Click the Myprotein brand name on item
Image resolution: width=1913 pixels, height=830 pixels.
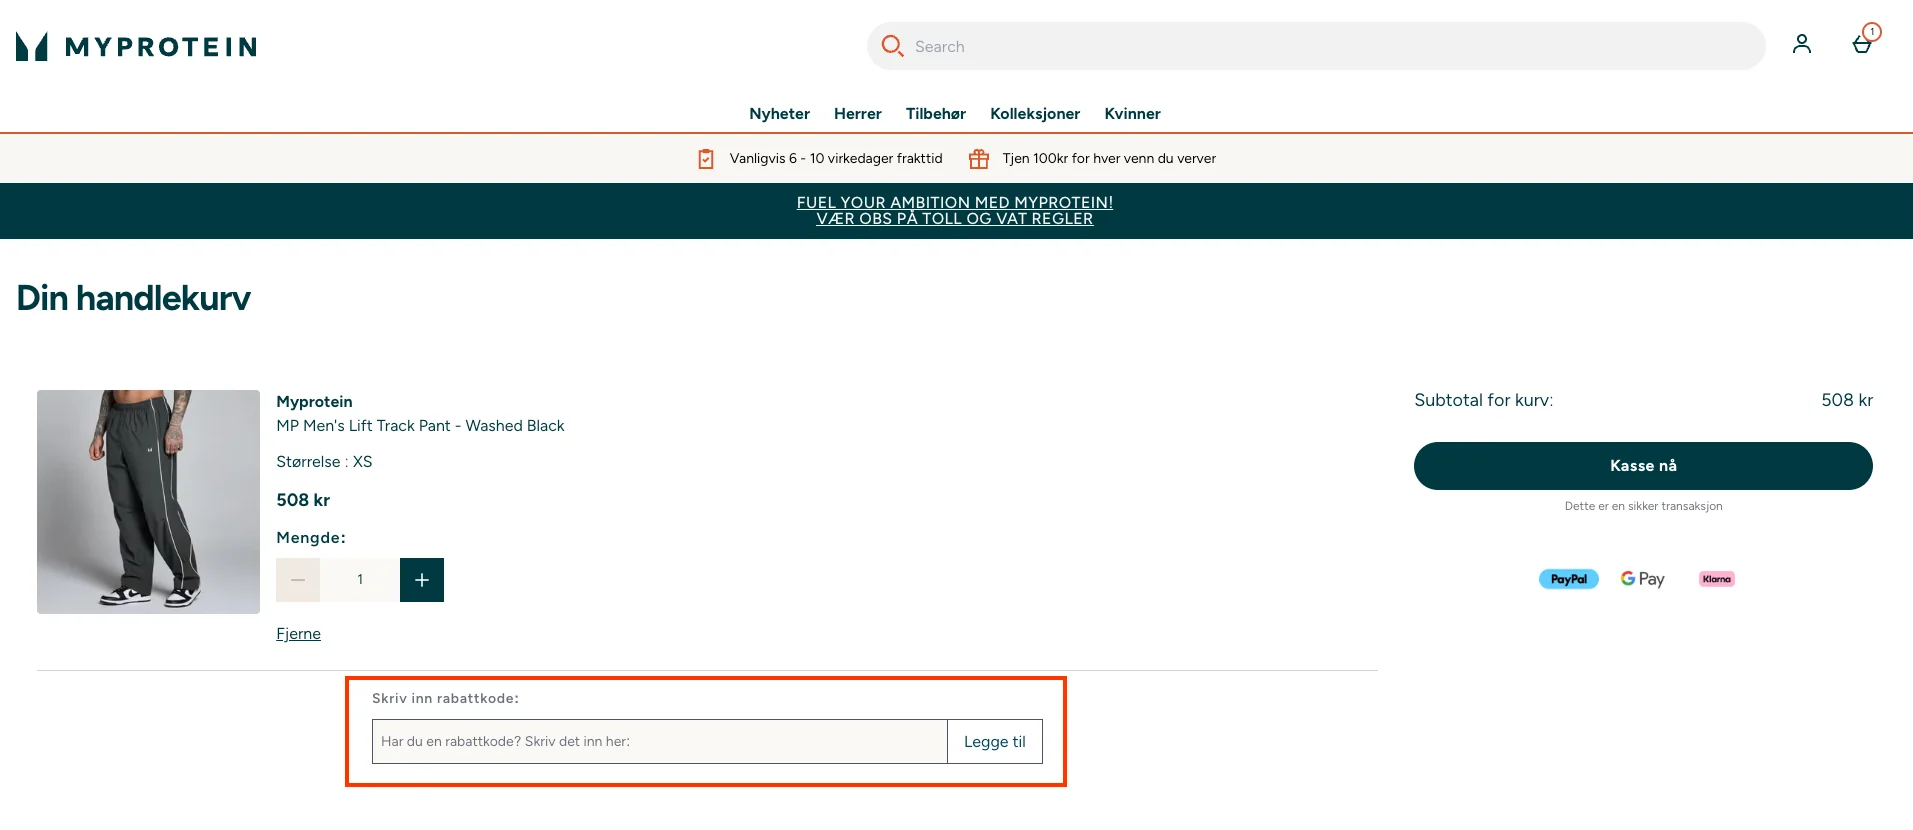(314, 402)
